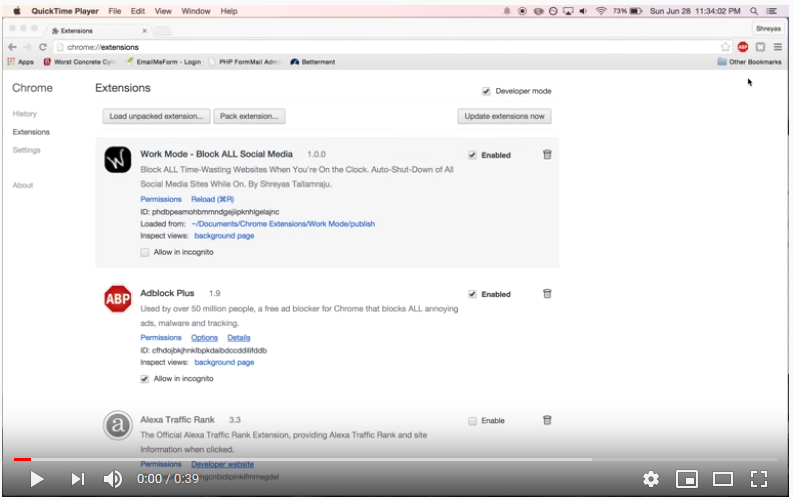Click Pack extension button
This screenshot has width=793, height=500.
249,116
